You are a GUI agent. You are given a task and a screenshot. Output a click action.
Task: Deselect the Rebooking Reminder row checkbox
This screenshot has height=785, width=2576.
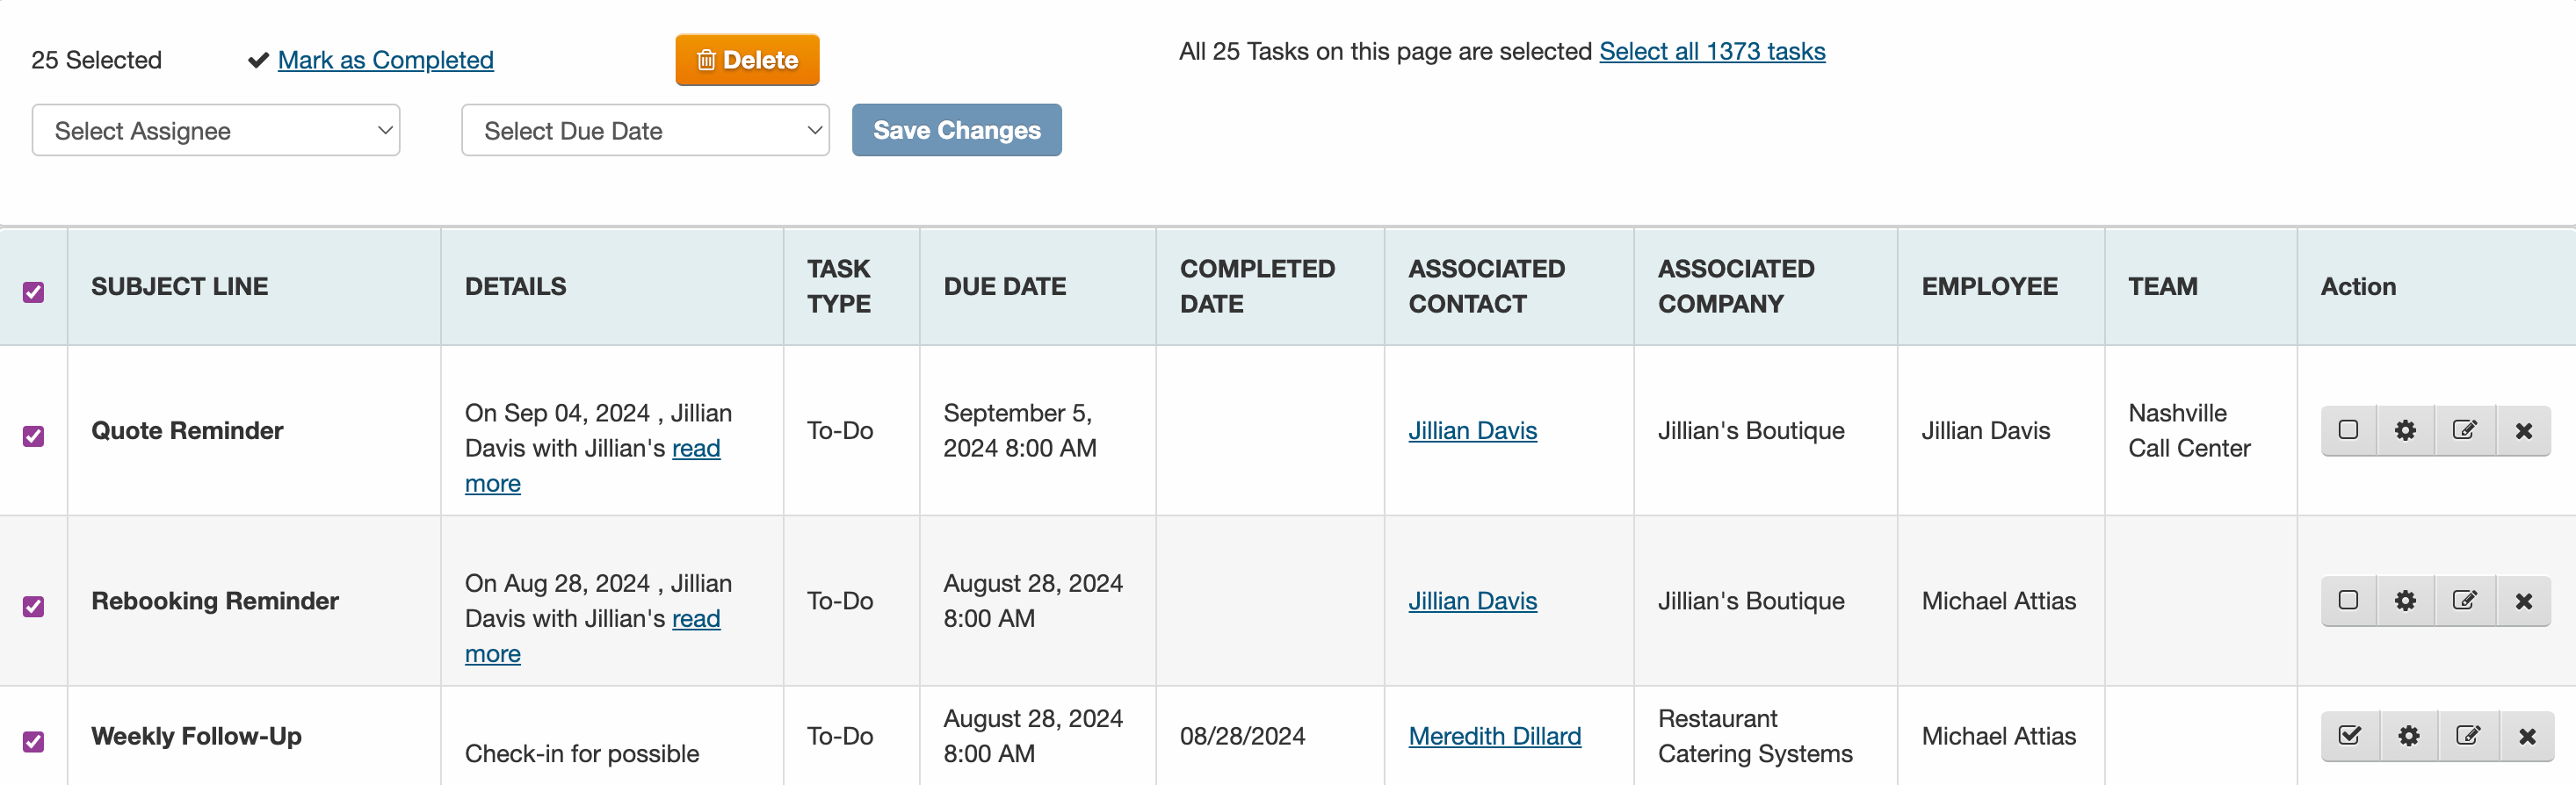pos(34,607)
